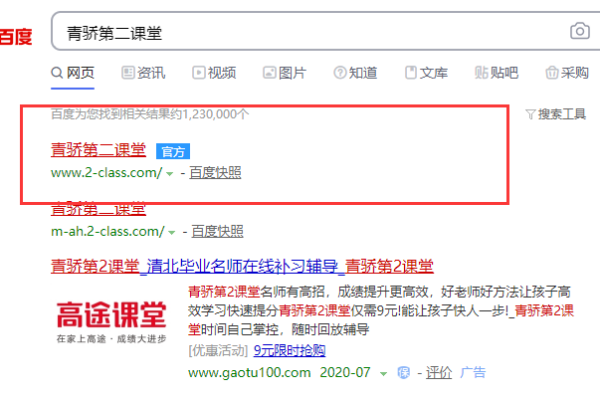Image resolution: width=600 pixels, height=398 pixels.
Task: Click the camera image-search icon
Action: tap(580, 31)
